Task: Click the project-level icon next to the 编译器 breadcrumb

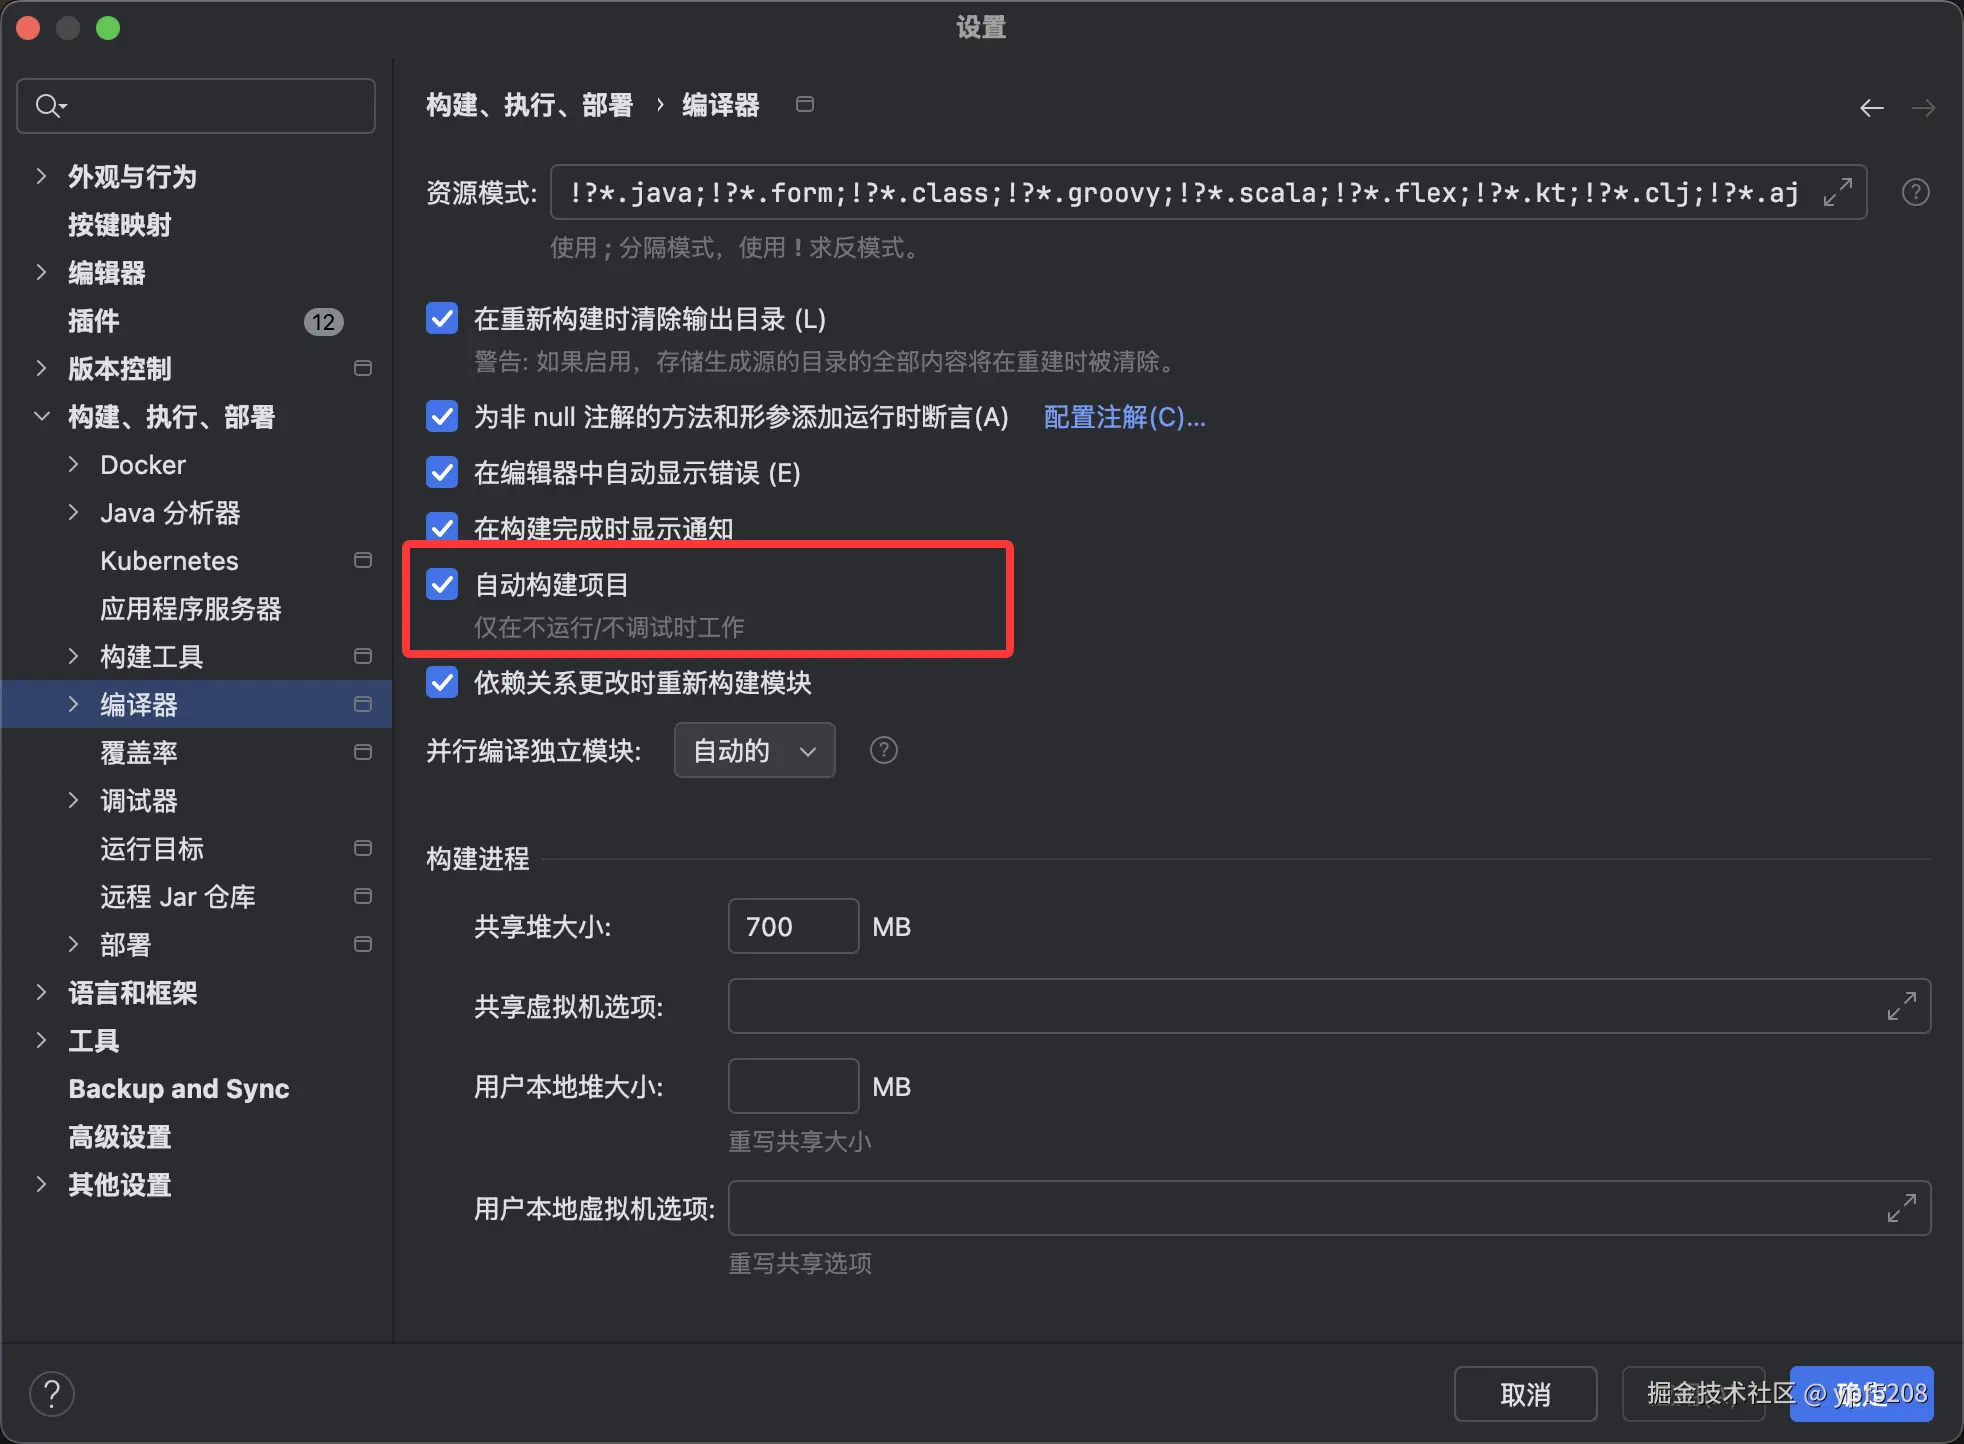Action: 805,104
